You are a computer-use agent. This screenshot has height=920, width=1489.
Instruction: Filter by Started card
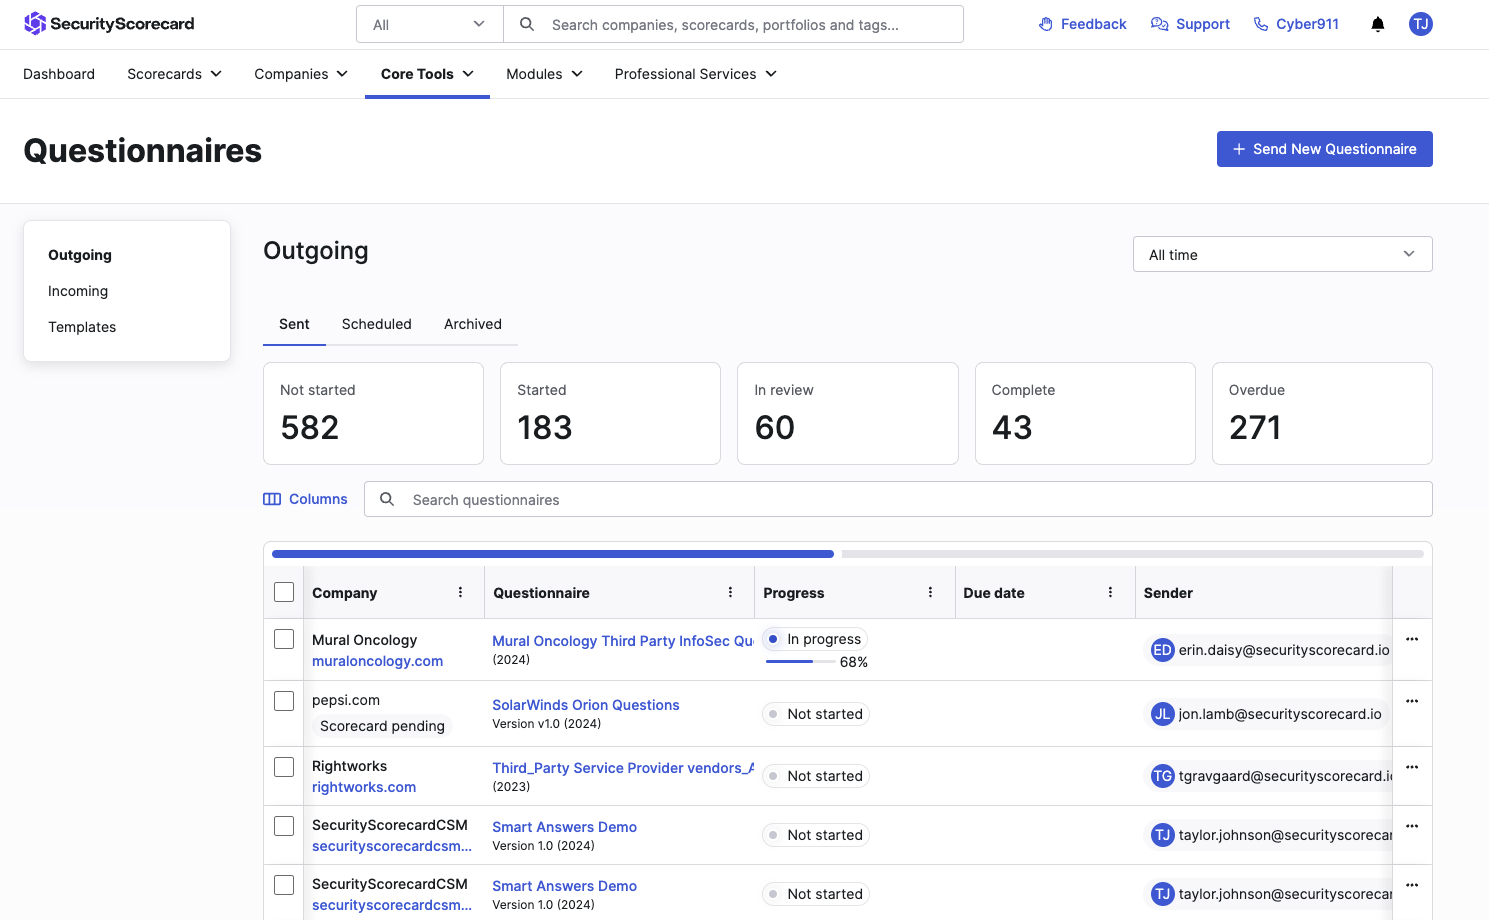pyautogui.click(x=610, y=413)
